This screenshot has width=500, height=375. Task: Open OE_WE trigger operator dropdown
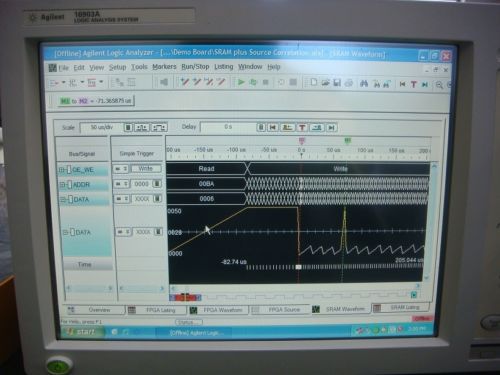pos(121,169)
